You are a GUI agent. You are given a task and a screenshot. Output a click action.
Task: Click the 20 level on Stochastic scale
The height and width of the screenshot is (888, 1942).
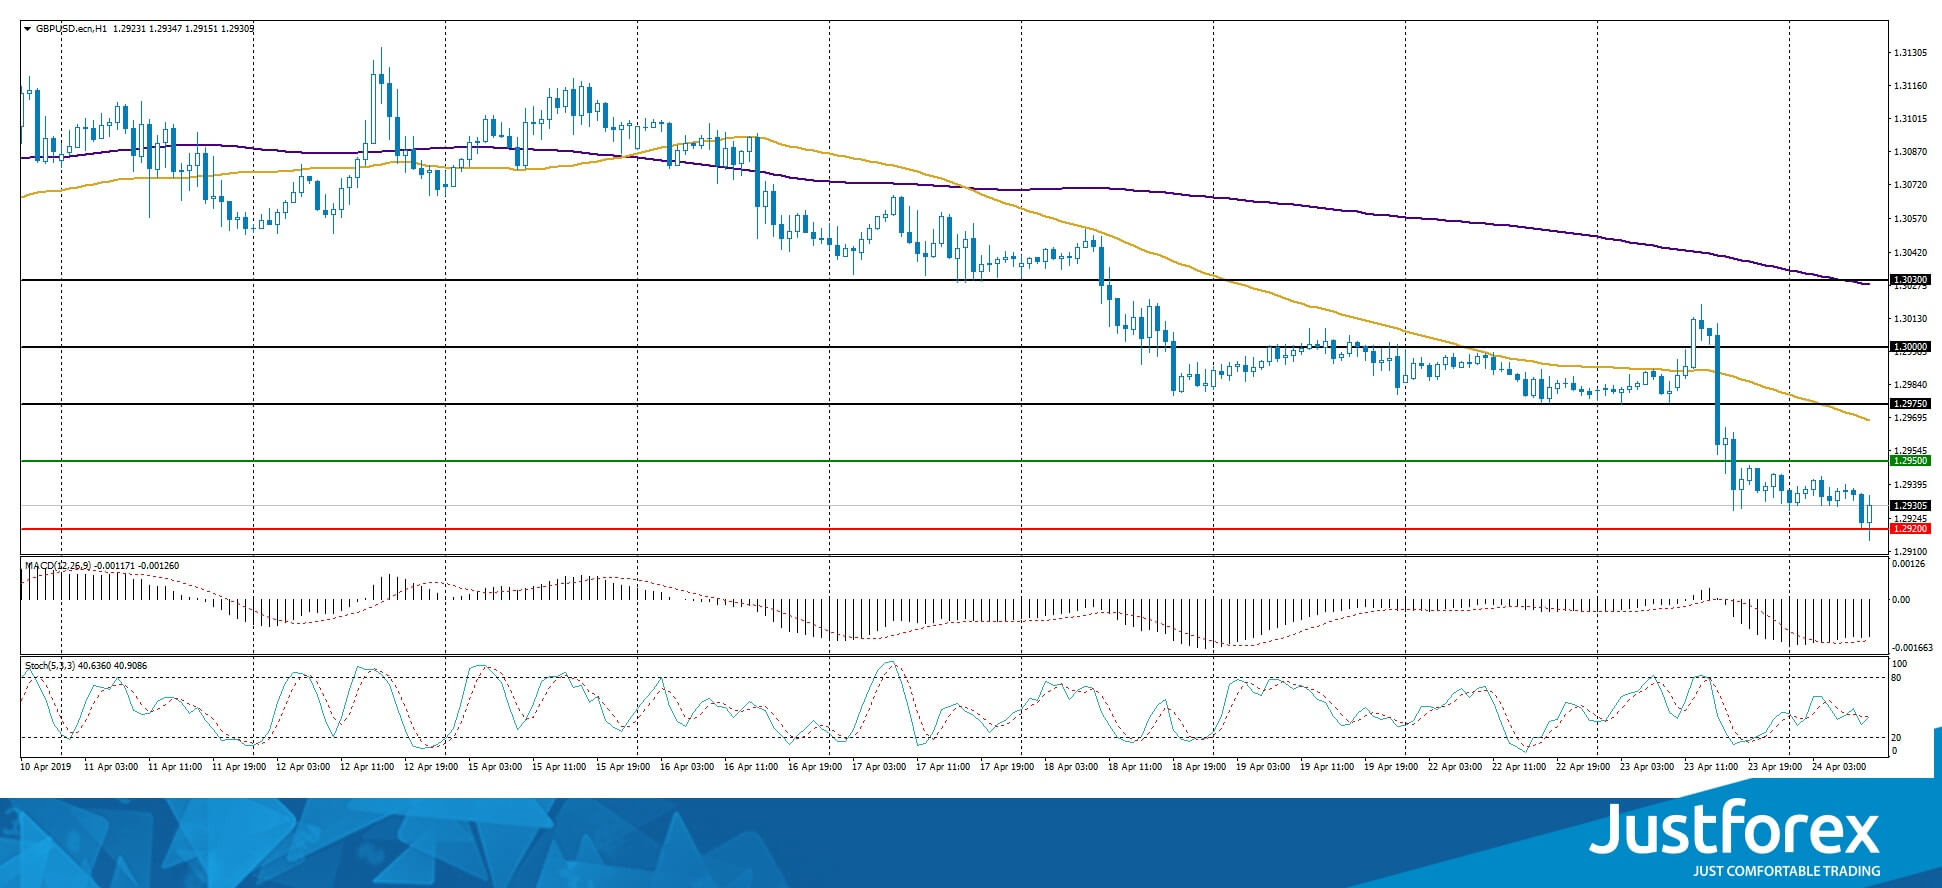point(1896,737)
